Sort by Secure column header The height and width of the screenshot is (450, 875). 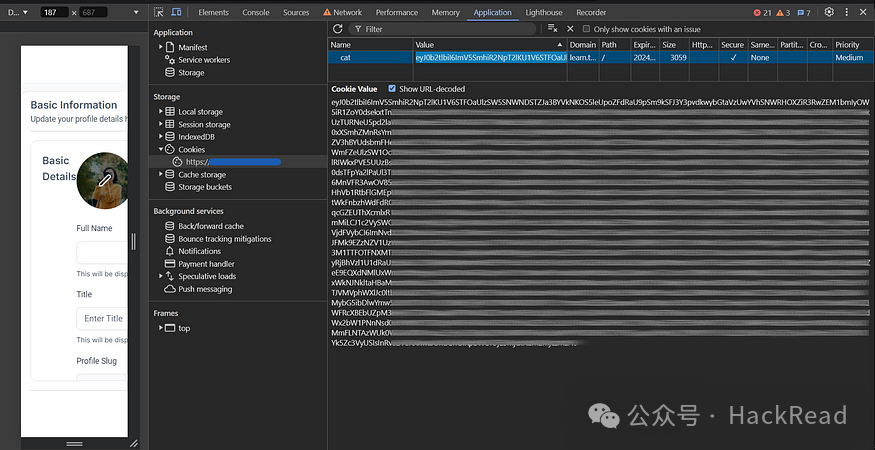733,45
